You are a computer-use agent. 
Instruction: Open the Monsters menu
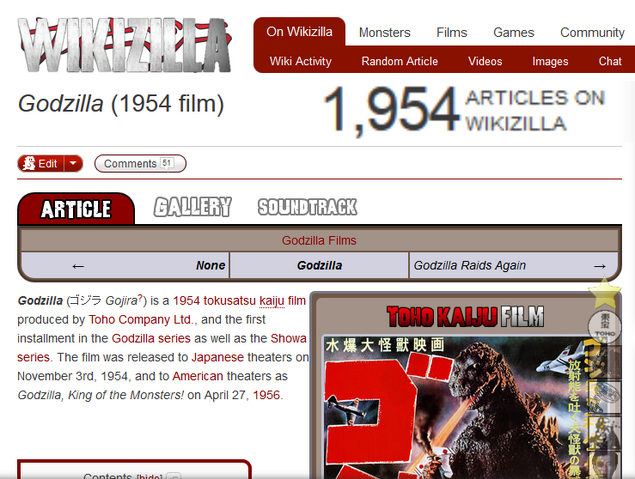[x=384, y=32]
